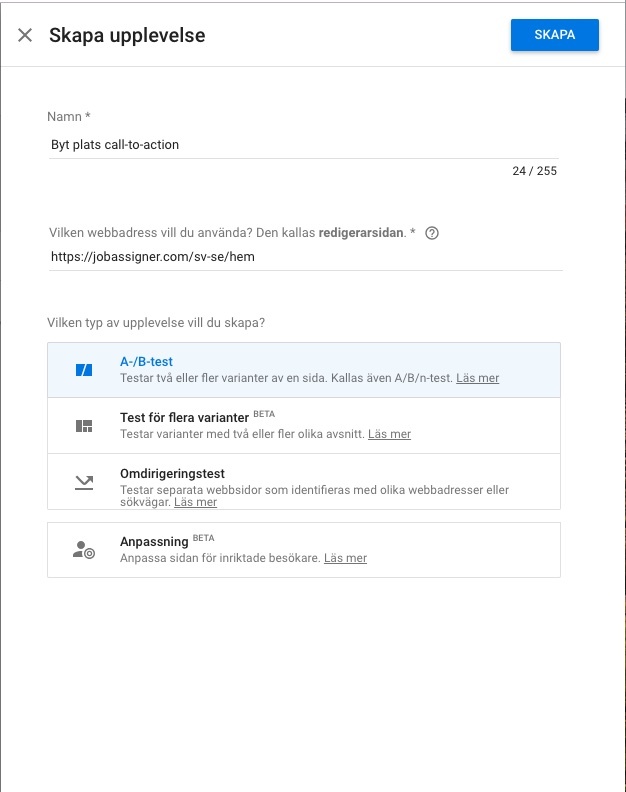Follow Läs mer link for Omdirigeringstest
The image size is (626, 792).
(x=195, y=502)
